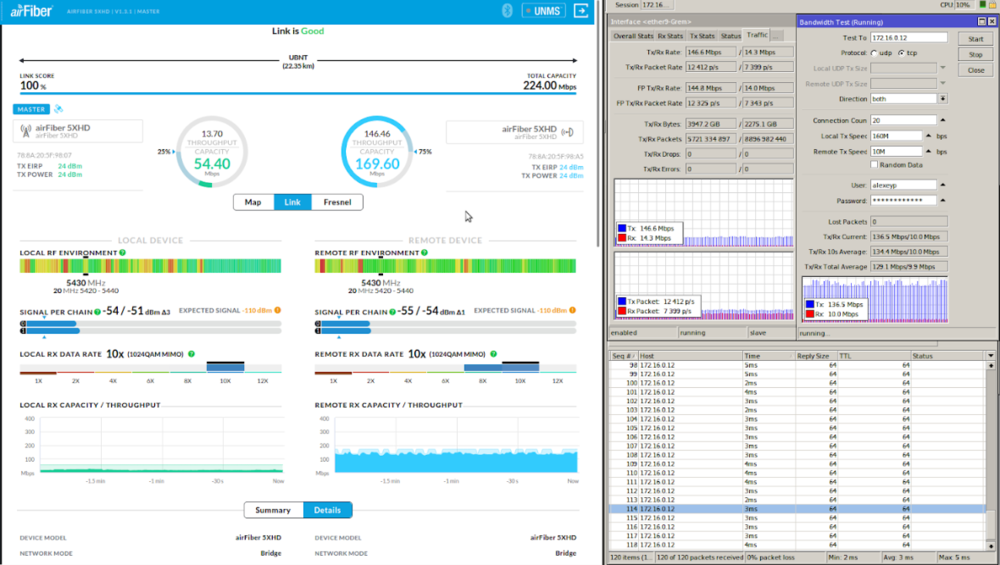Click the Local RF Environment spectrum color bar
Screen dimensions: 1000x565
(150, 266)
